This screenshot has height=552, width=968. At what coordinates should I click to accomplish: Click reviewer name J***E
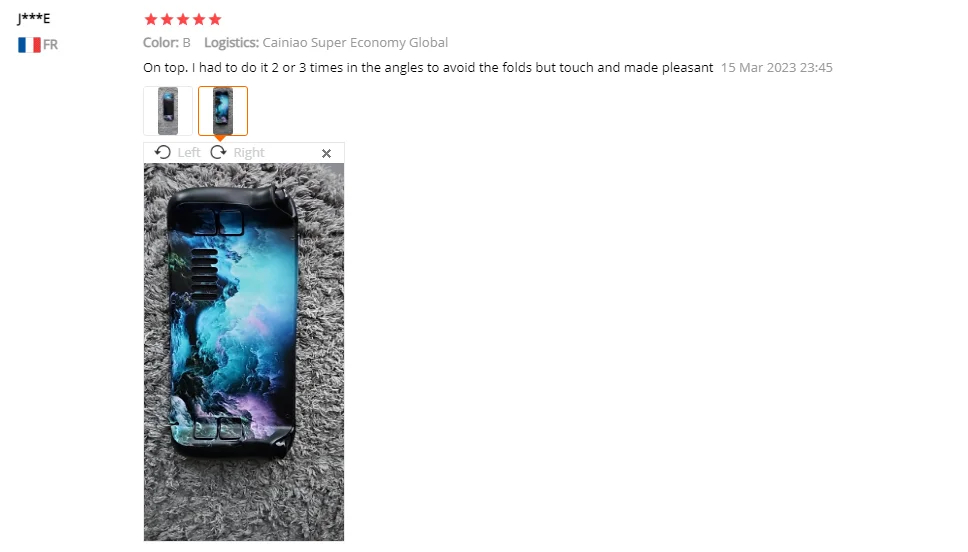pyautogui.click(x=34, y=18)
